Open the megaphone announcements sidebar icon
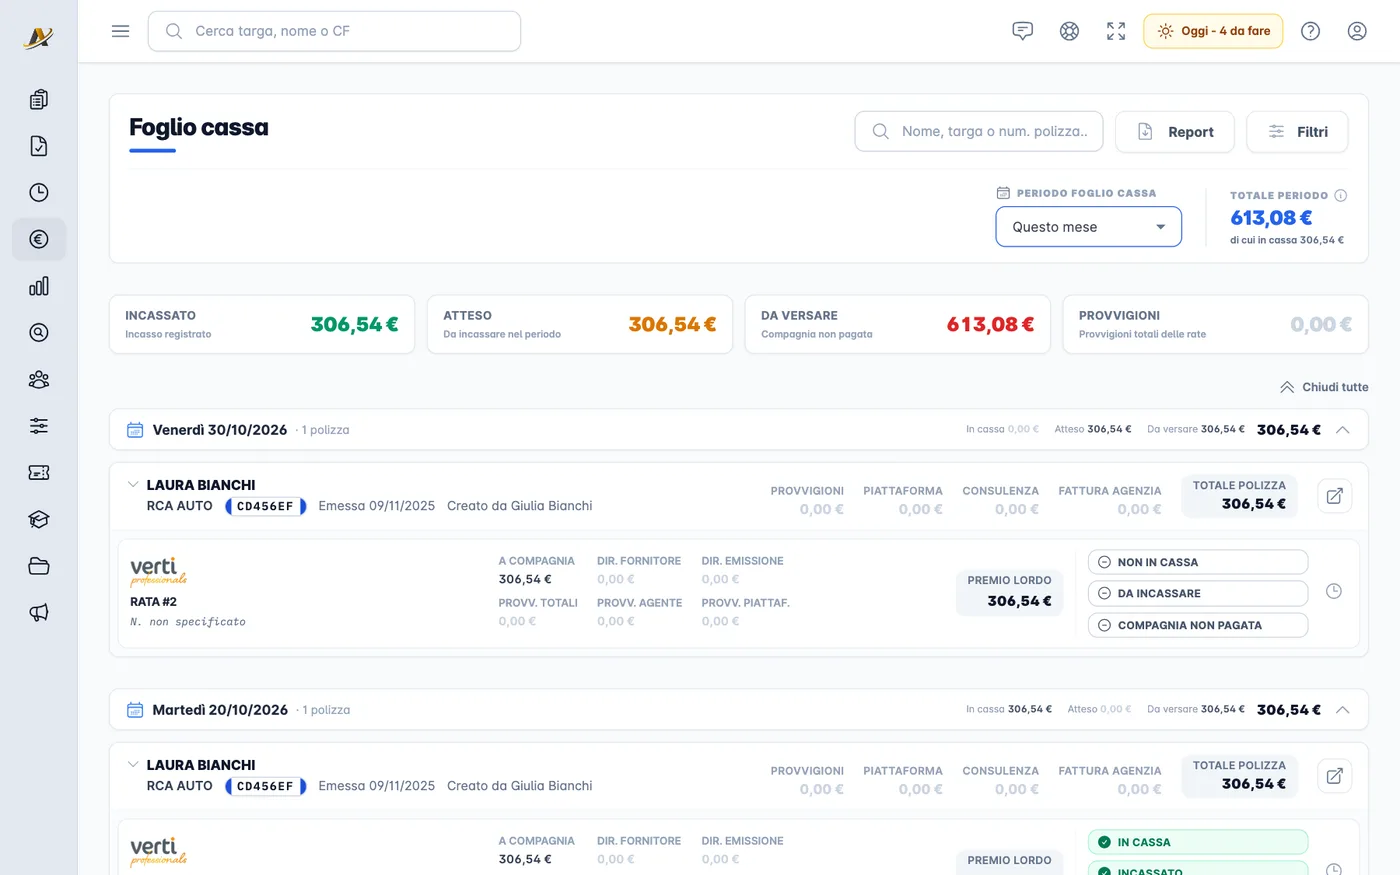The width and height of the screenshot is (1400, 875). 39,612
